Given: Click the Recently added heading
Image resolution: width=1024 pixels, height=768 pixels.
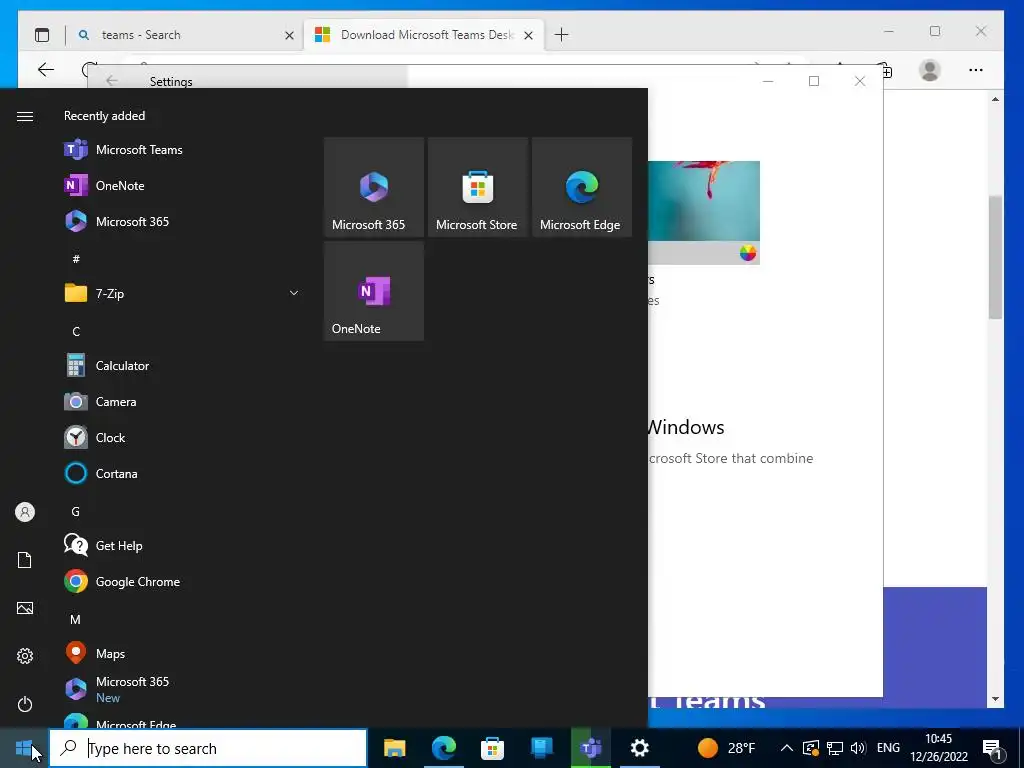Looking at the screenshot, I should pos(104,116).
